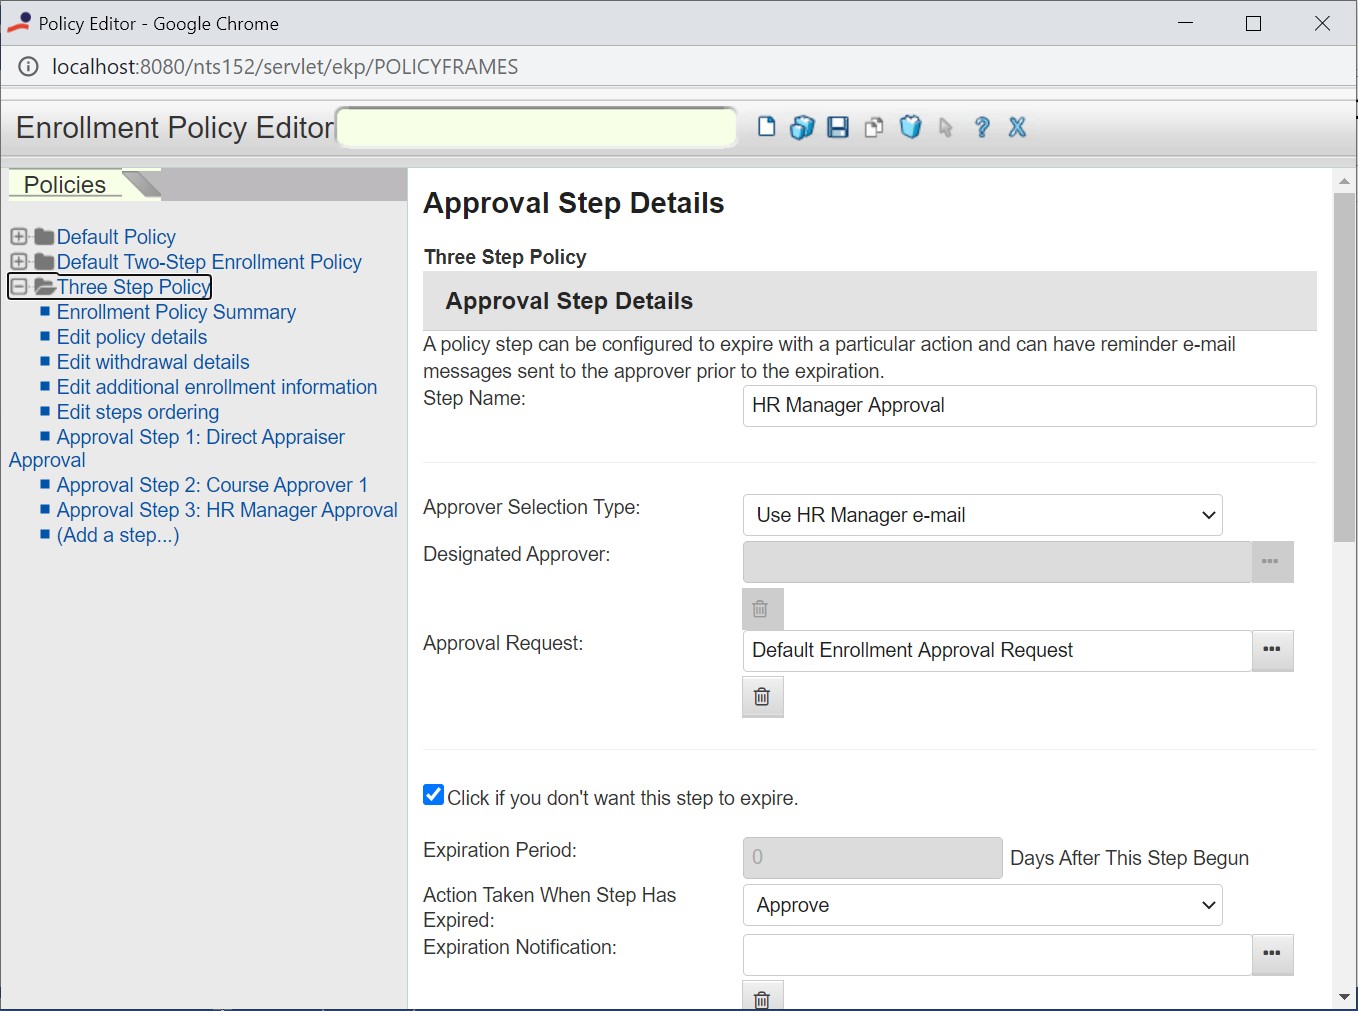Screen dimensions: 1358x1011
Task: Click the (Add a step...) link
Action: point(118,535)
